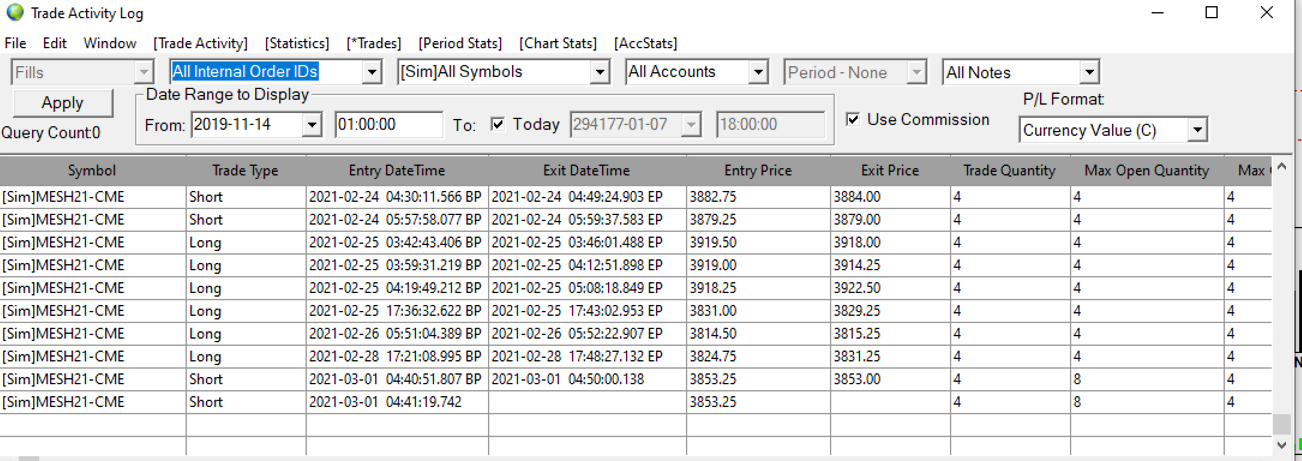The image size is (1302, 461).
Task: Minimize the Trade Activity Log window
Action: point(1158,13)
